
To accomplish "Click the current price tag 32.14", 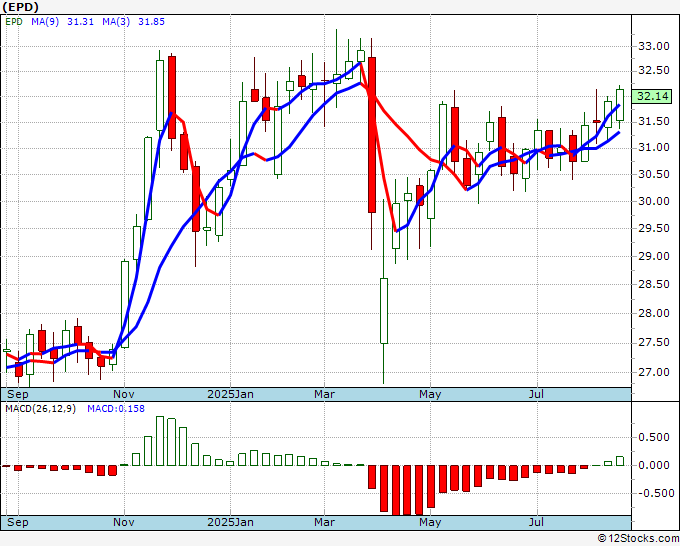I will [x=653, y=96].
